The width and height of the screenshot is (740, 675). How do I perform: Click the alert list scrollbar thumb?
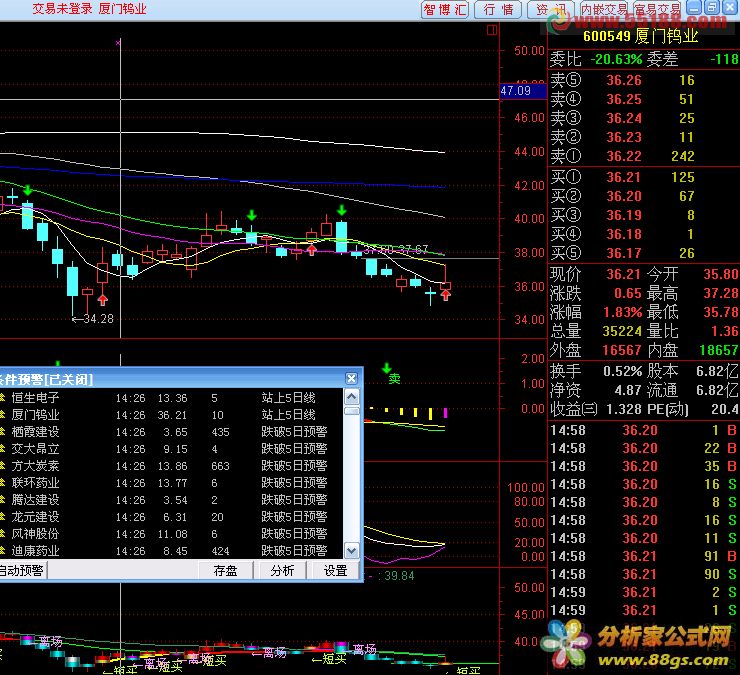(x=352, y=411)
